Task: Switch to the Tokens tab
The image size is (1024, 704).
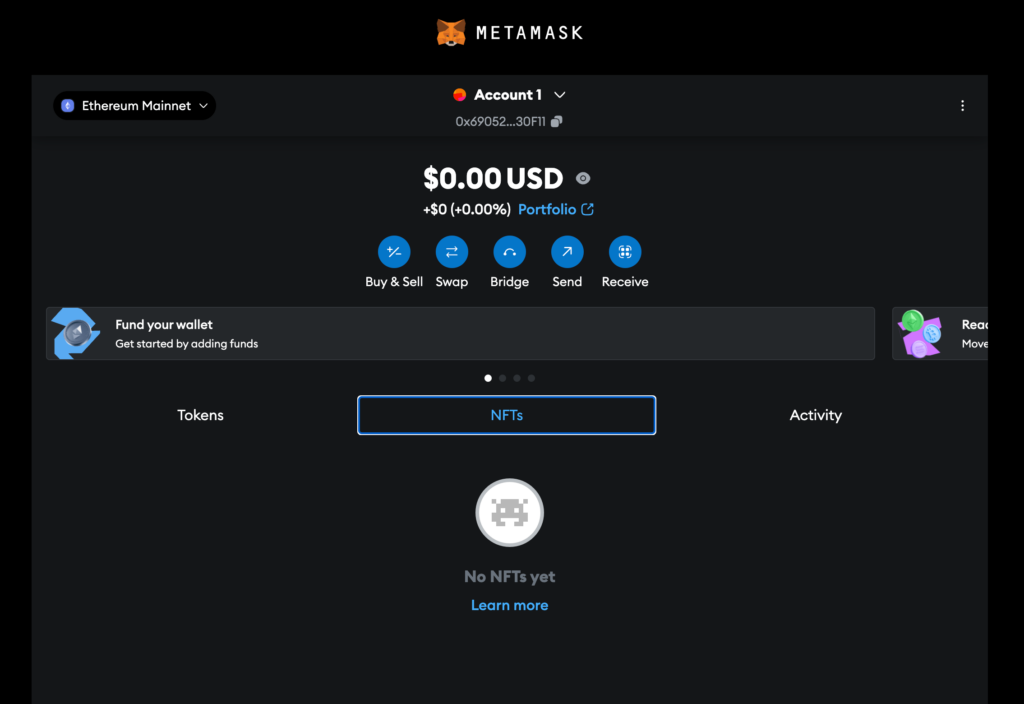Action: pyautogui.click(x=200, y=415)
